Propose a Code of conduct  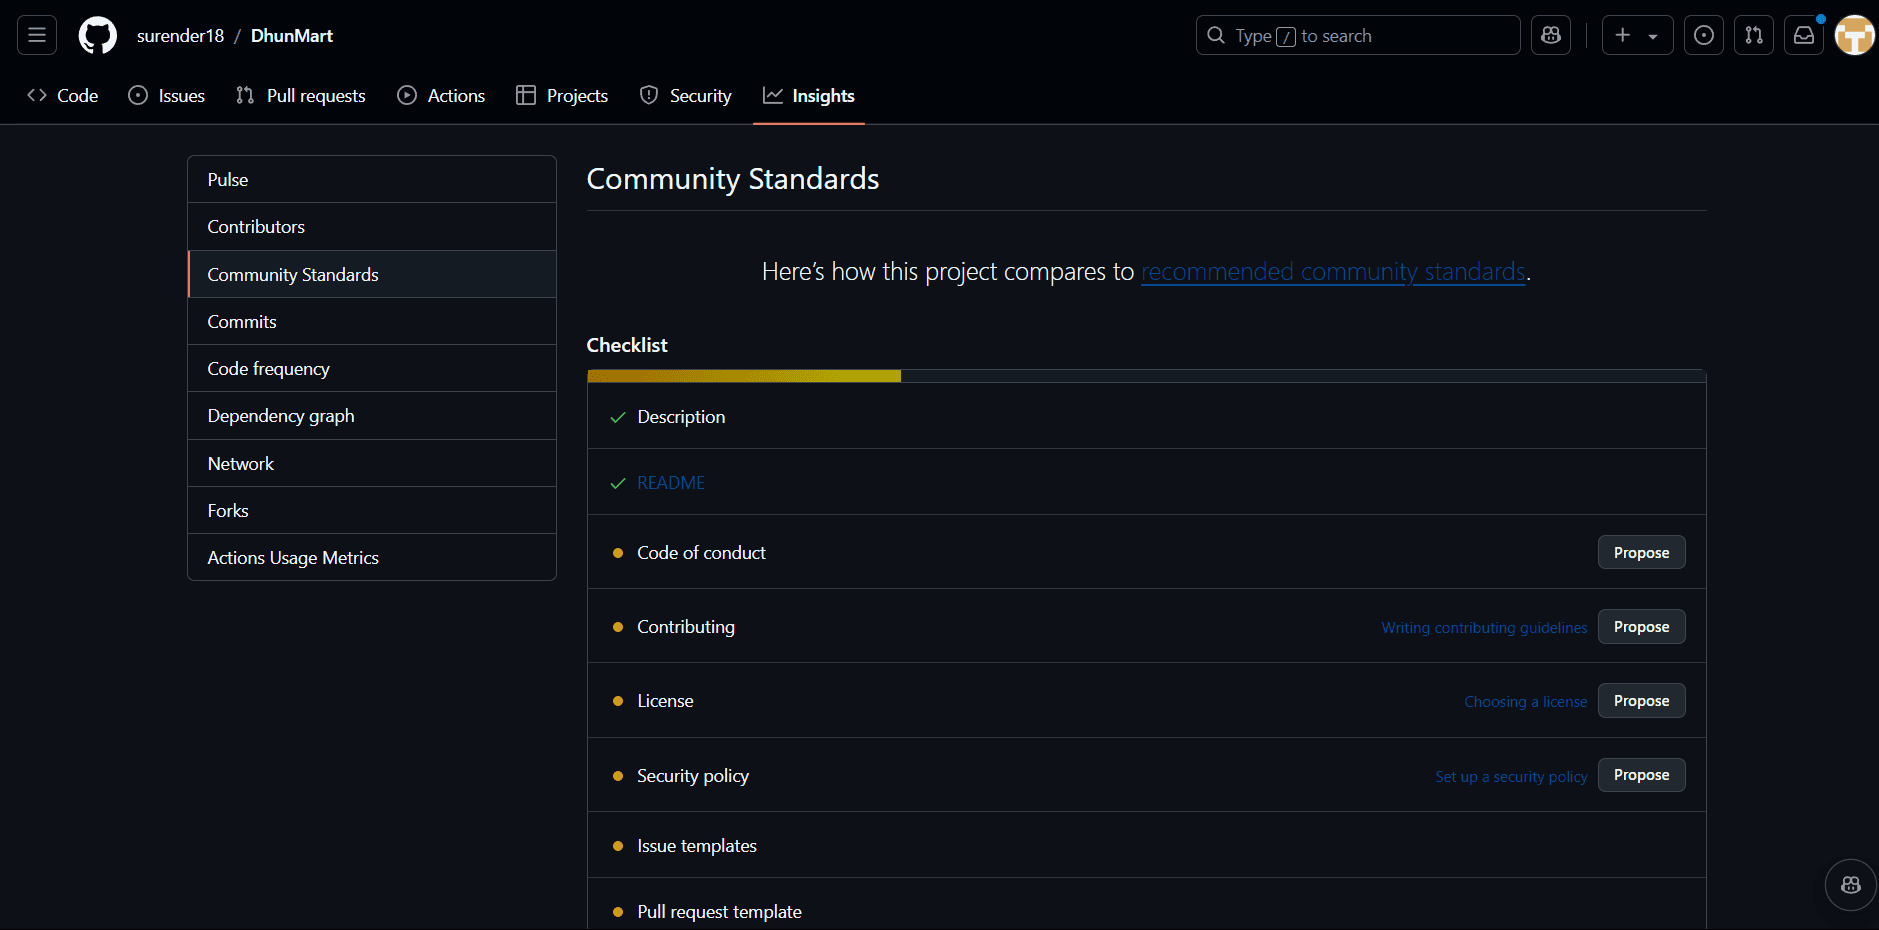(1641, 553)
